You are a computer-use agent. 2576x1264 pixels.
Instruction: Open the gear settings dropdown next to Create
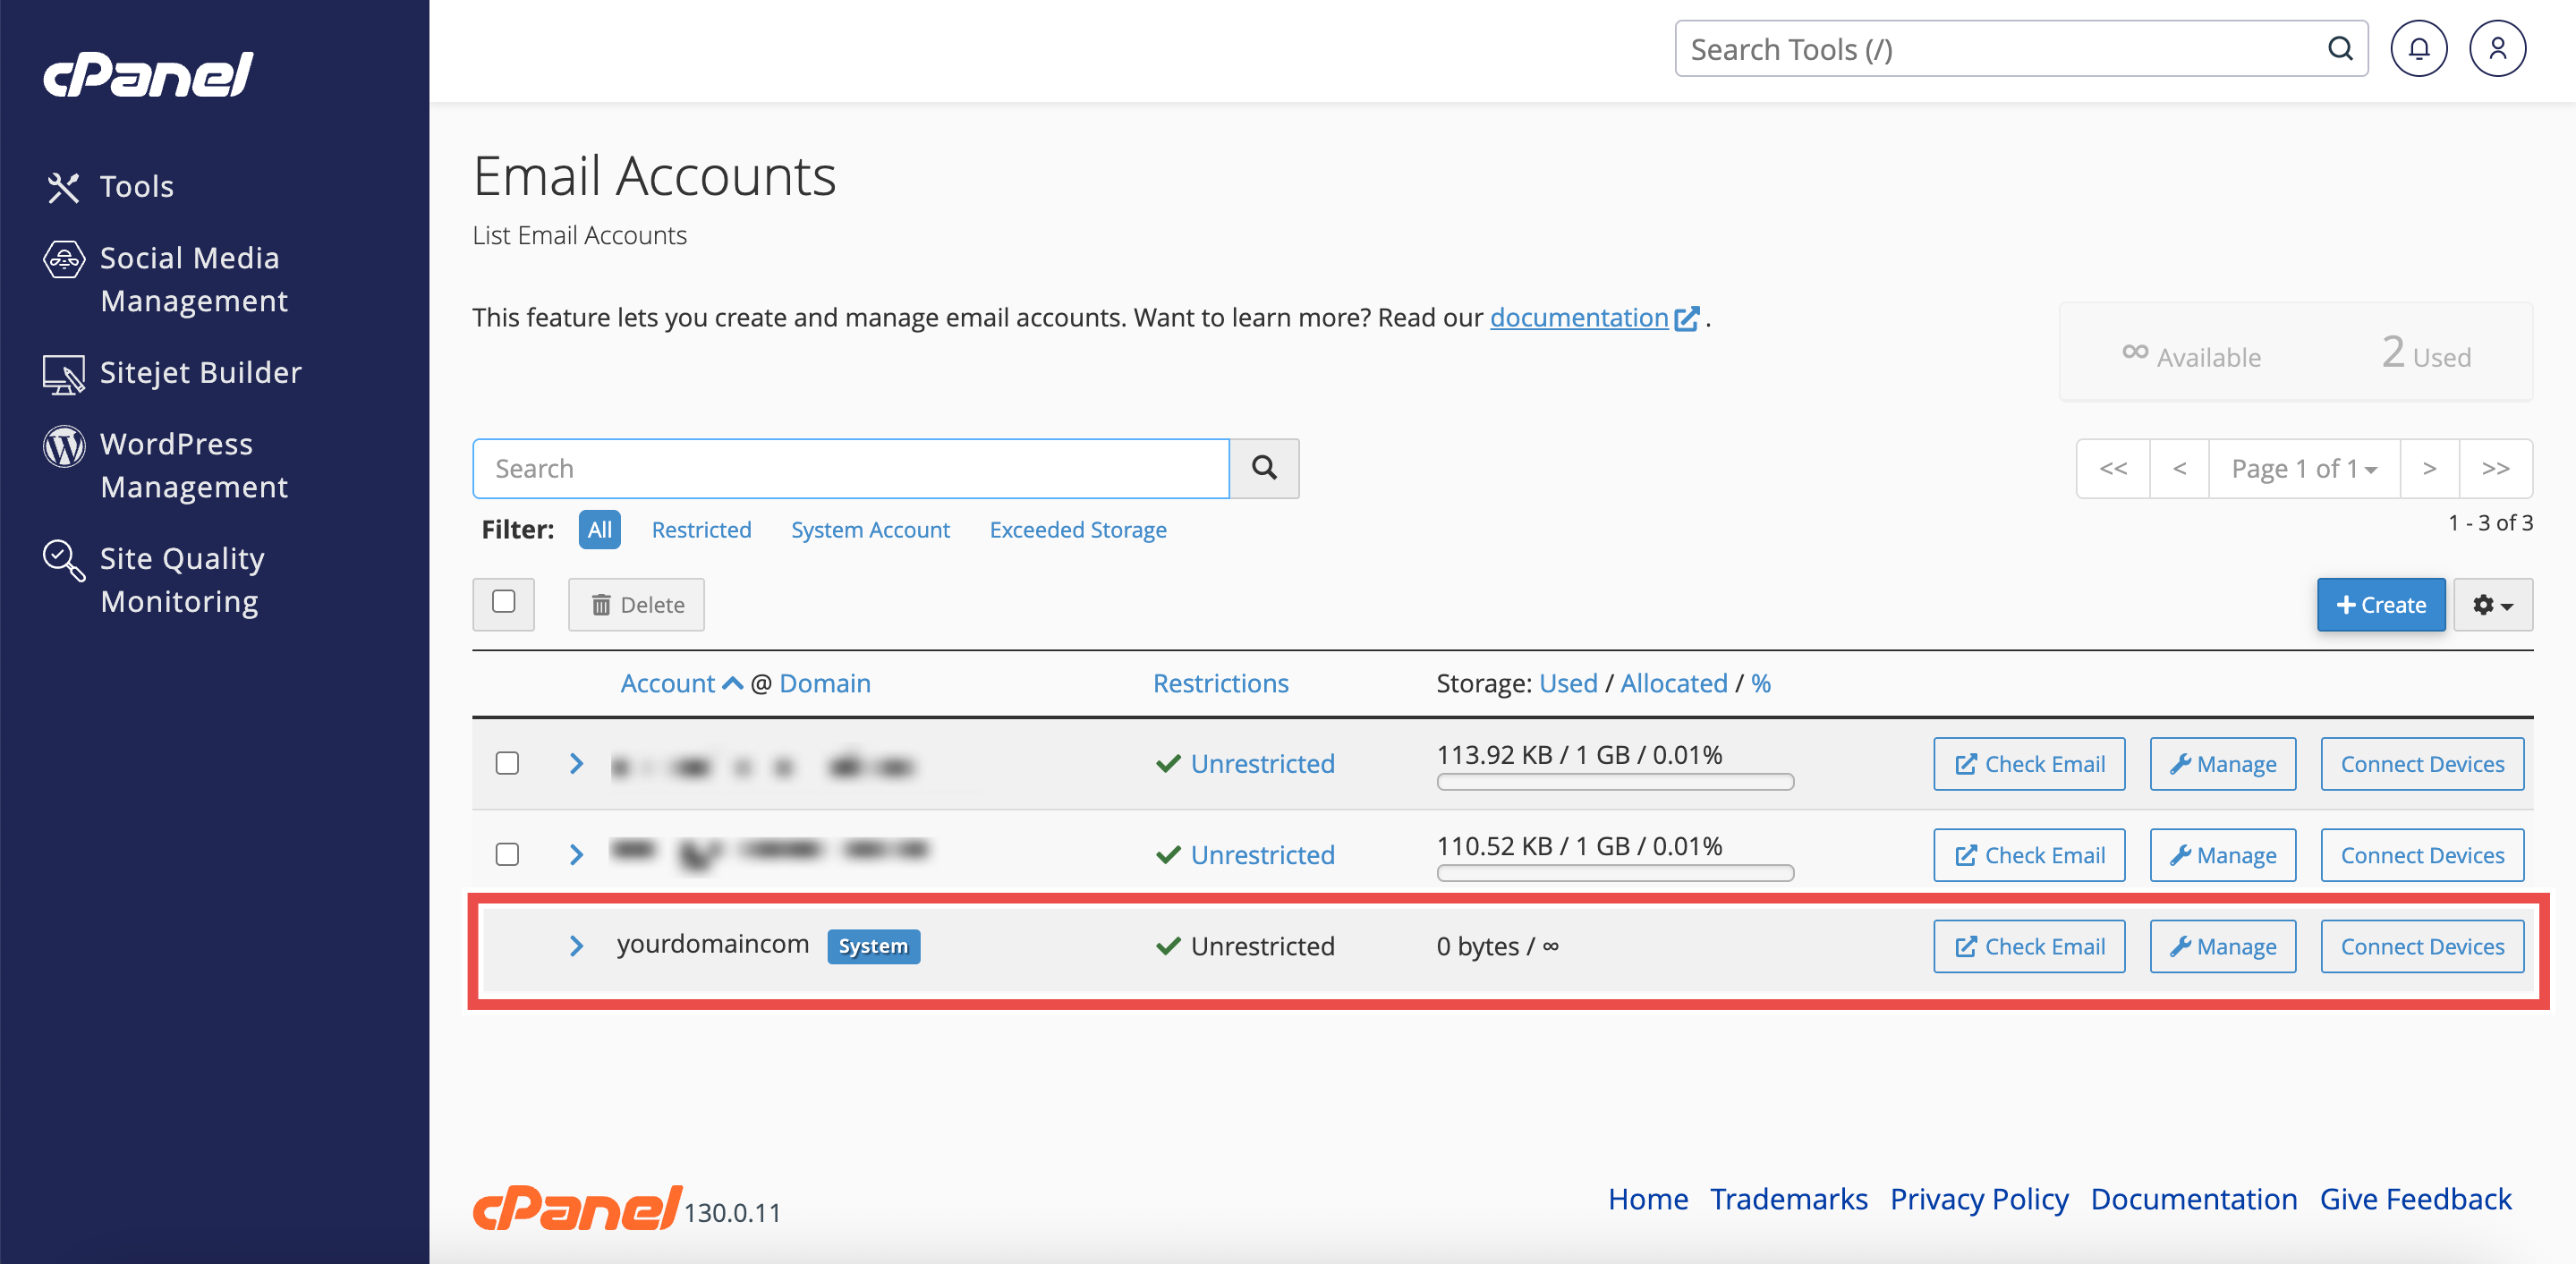click(x=2492, y=605)
